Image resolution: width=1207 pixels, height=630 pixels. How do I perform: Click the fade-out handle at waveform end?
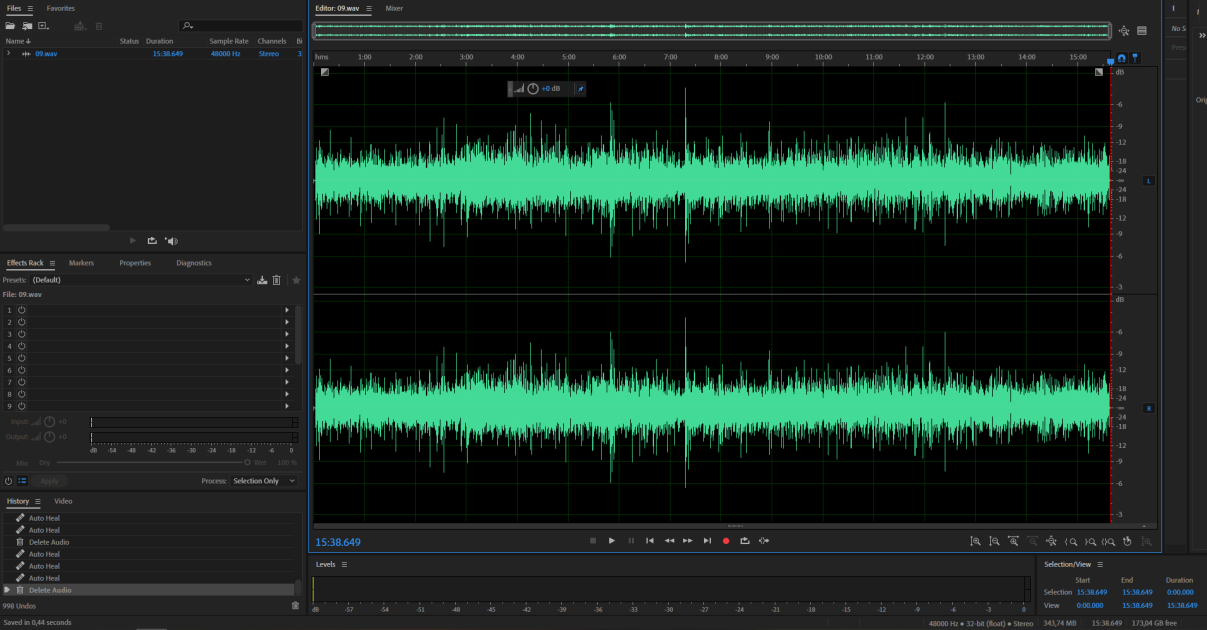pyautogui.click(x=1099, y=72)
